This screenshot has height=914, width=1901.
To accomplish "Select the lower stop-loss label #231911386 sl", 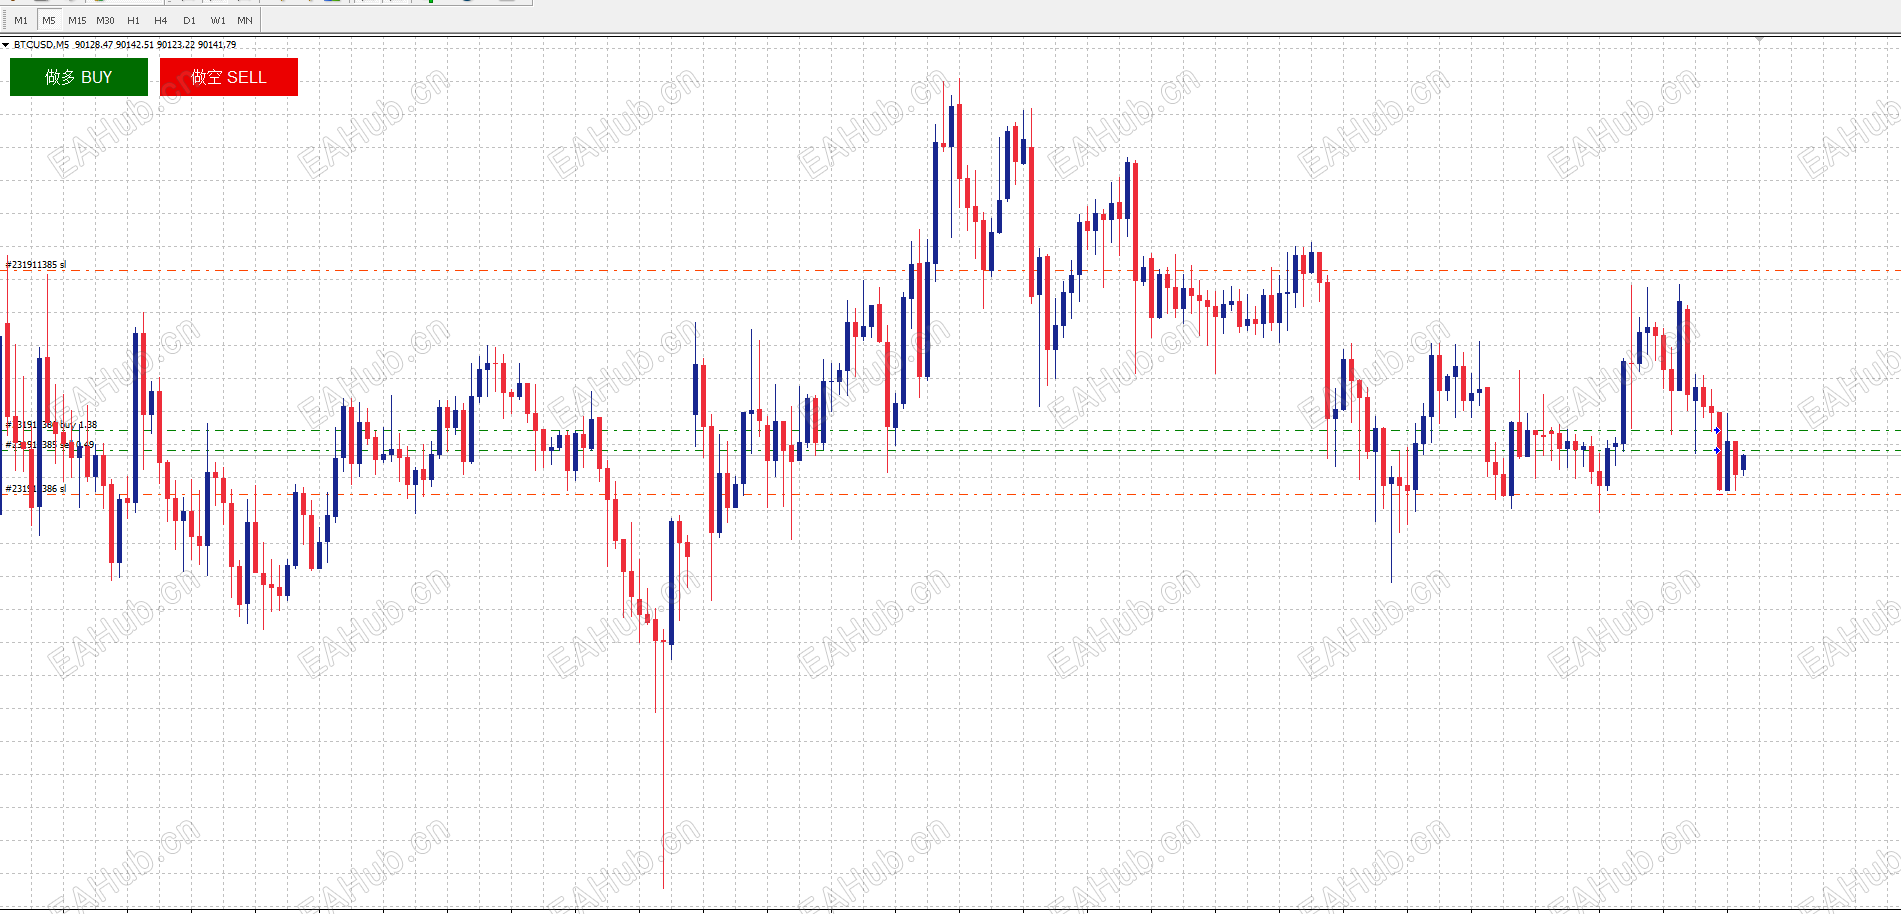I will coord(36,489).
